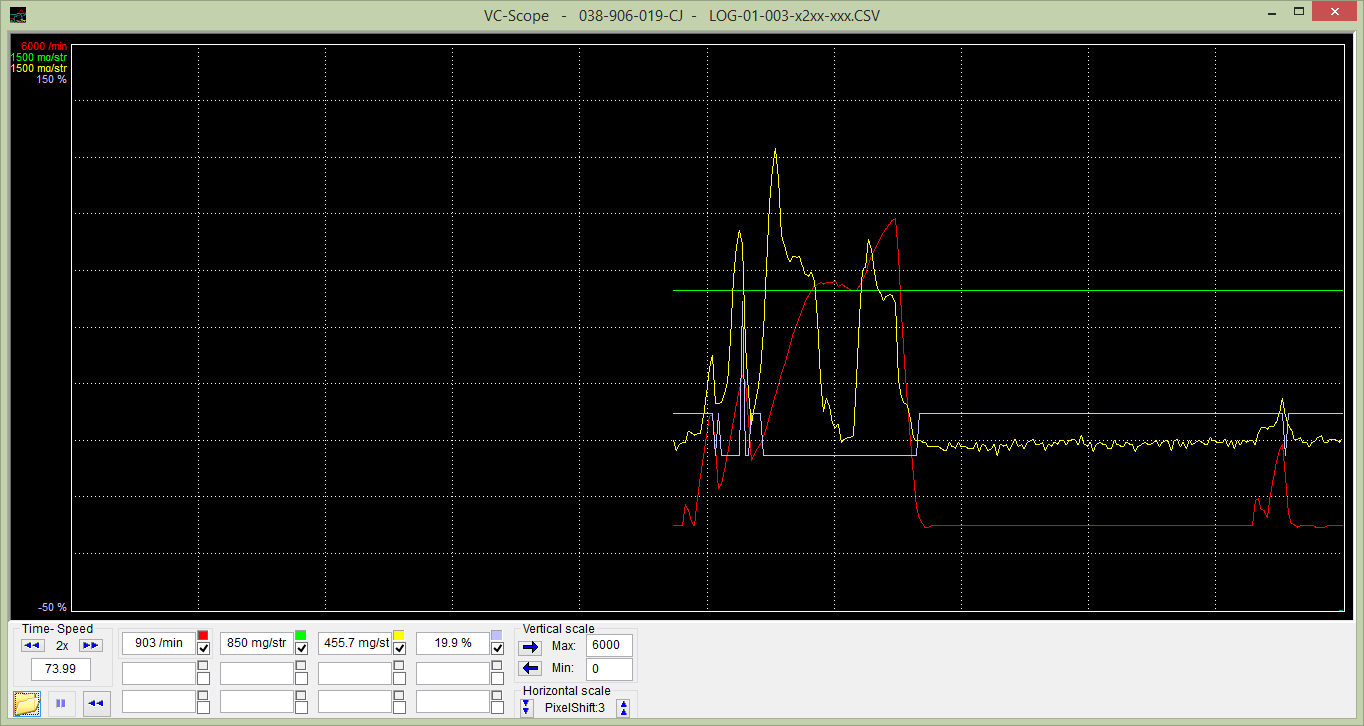This screenshot has width=1364, height=726.
Task: Increase the Time-Speed with the fast-forward arrows
Action: click(91, 645)
